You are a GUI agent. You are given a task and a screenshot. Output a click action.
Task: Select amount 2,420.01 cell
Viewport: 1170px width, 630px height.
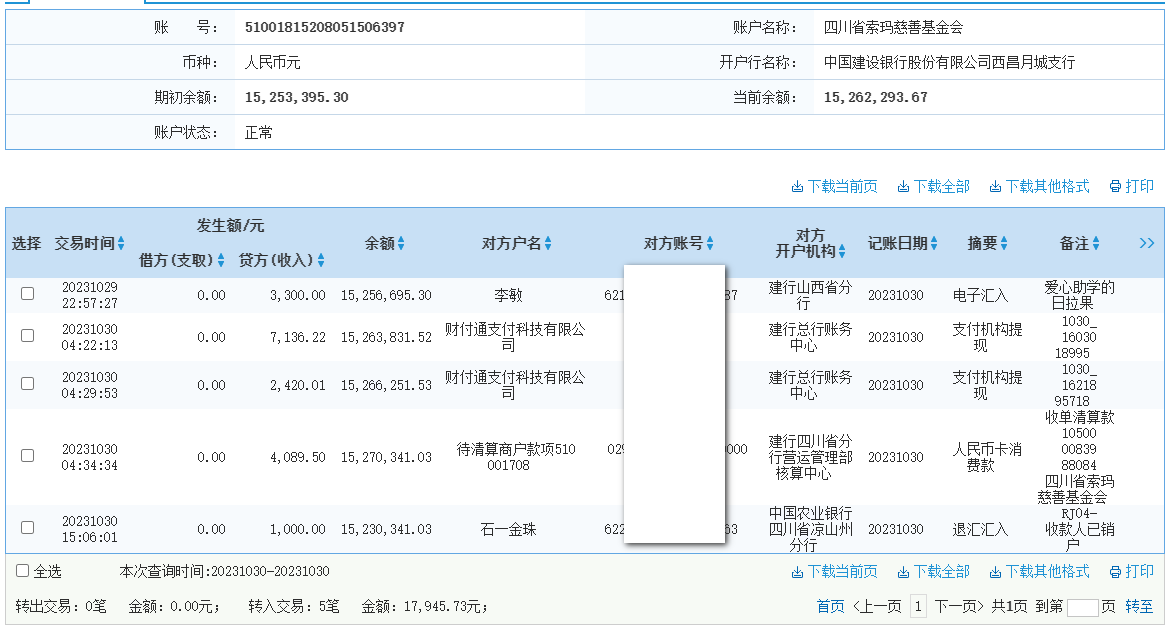coord(298,385)
